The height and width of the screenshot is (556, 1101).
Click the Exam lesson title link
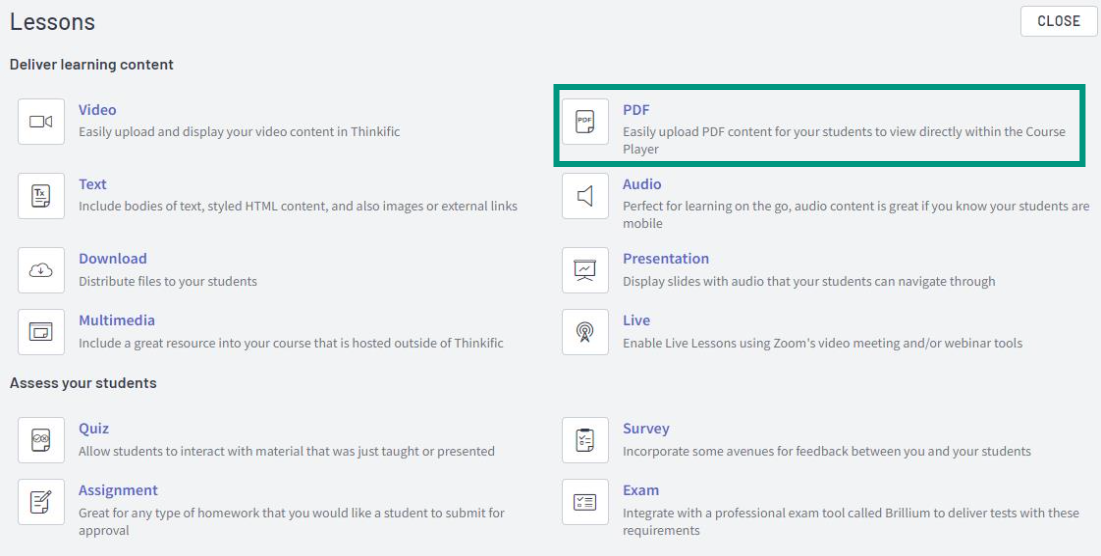640,490
